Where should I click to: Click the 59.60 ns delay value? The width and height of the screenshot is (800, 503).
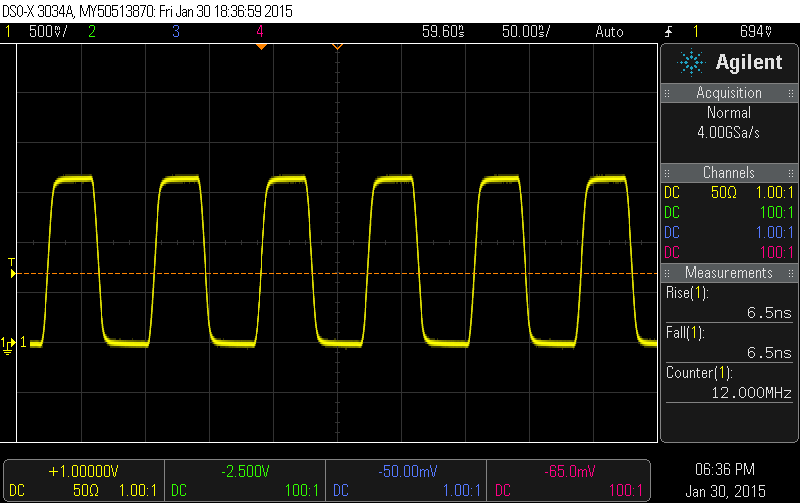click(443, 32)
